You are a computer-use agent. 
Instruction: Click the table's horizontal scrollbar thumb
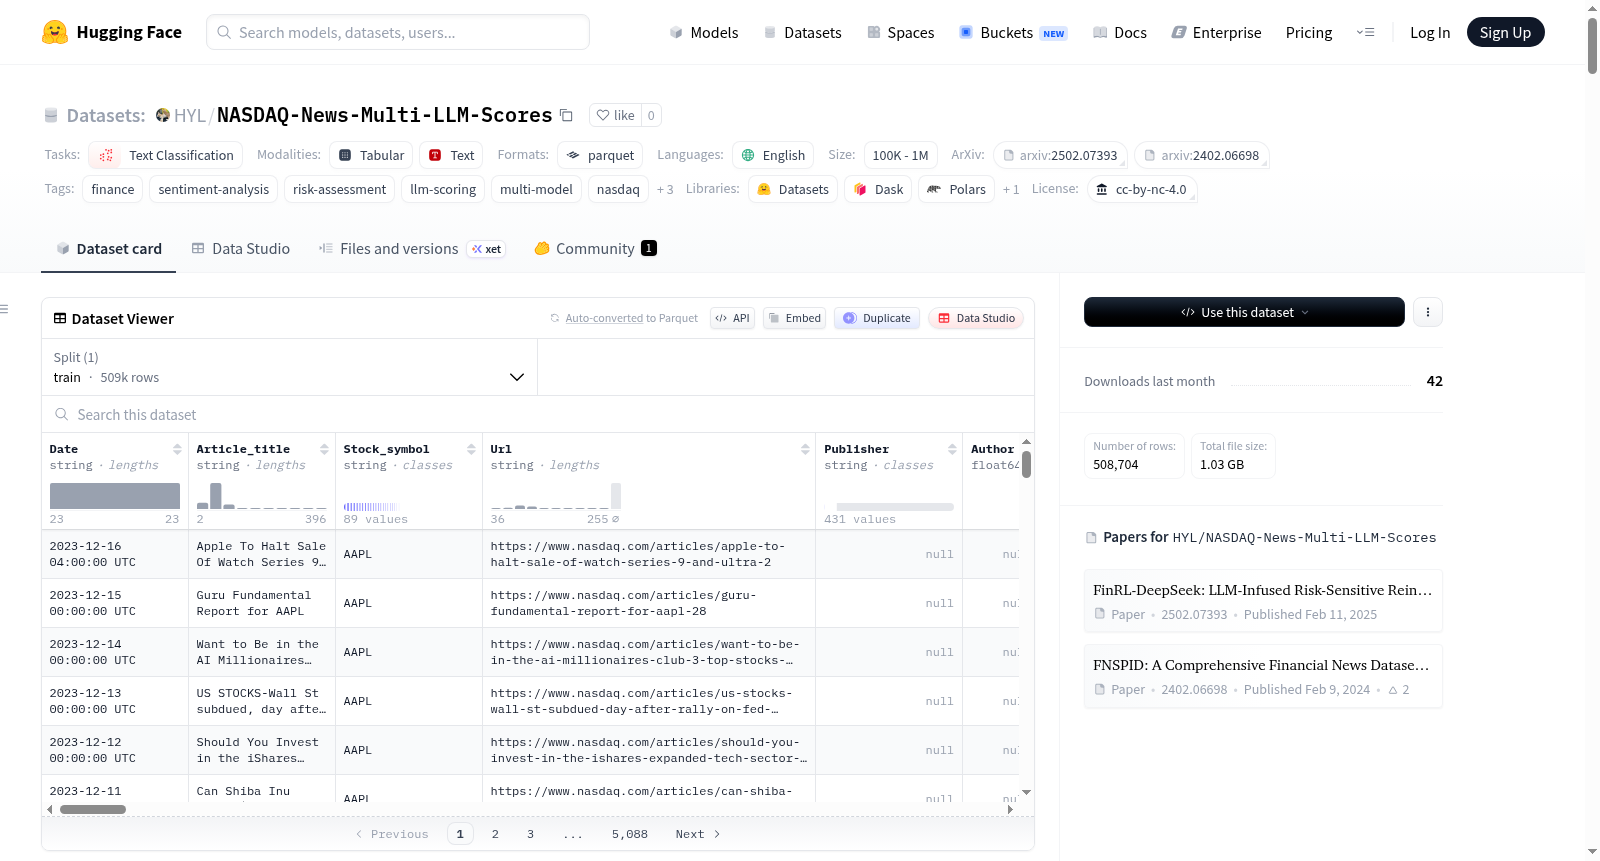[93, 809]
